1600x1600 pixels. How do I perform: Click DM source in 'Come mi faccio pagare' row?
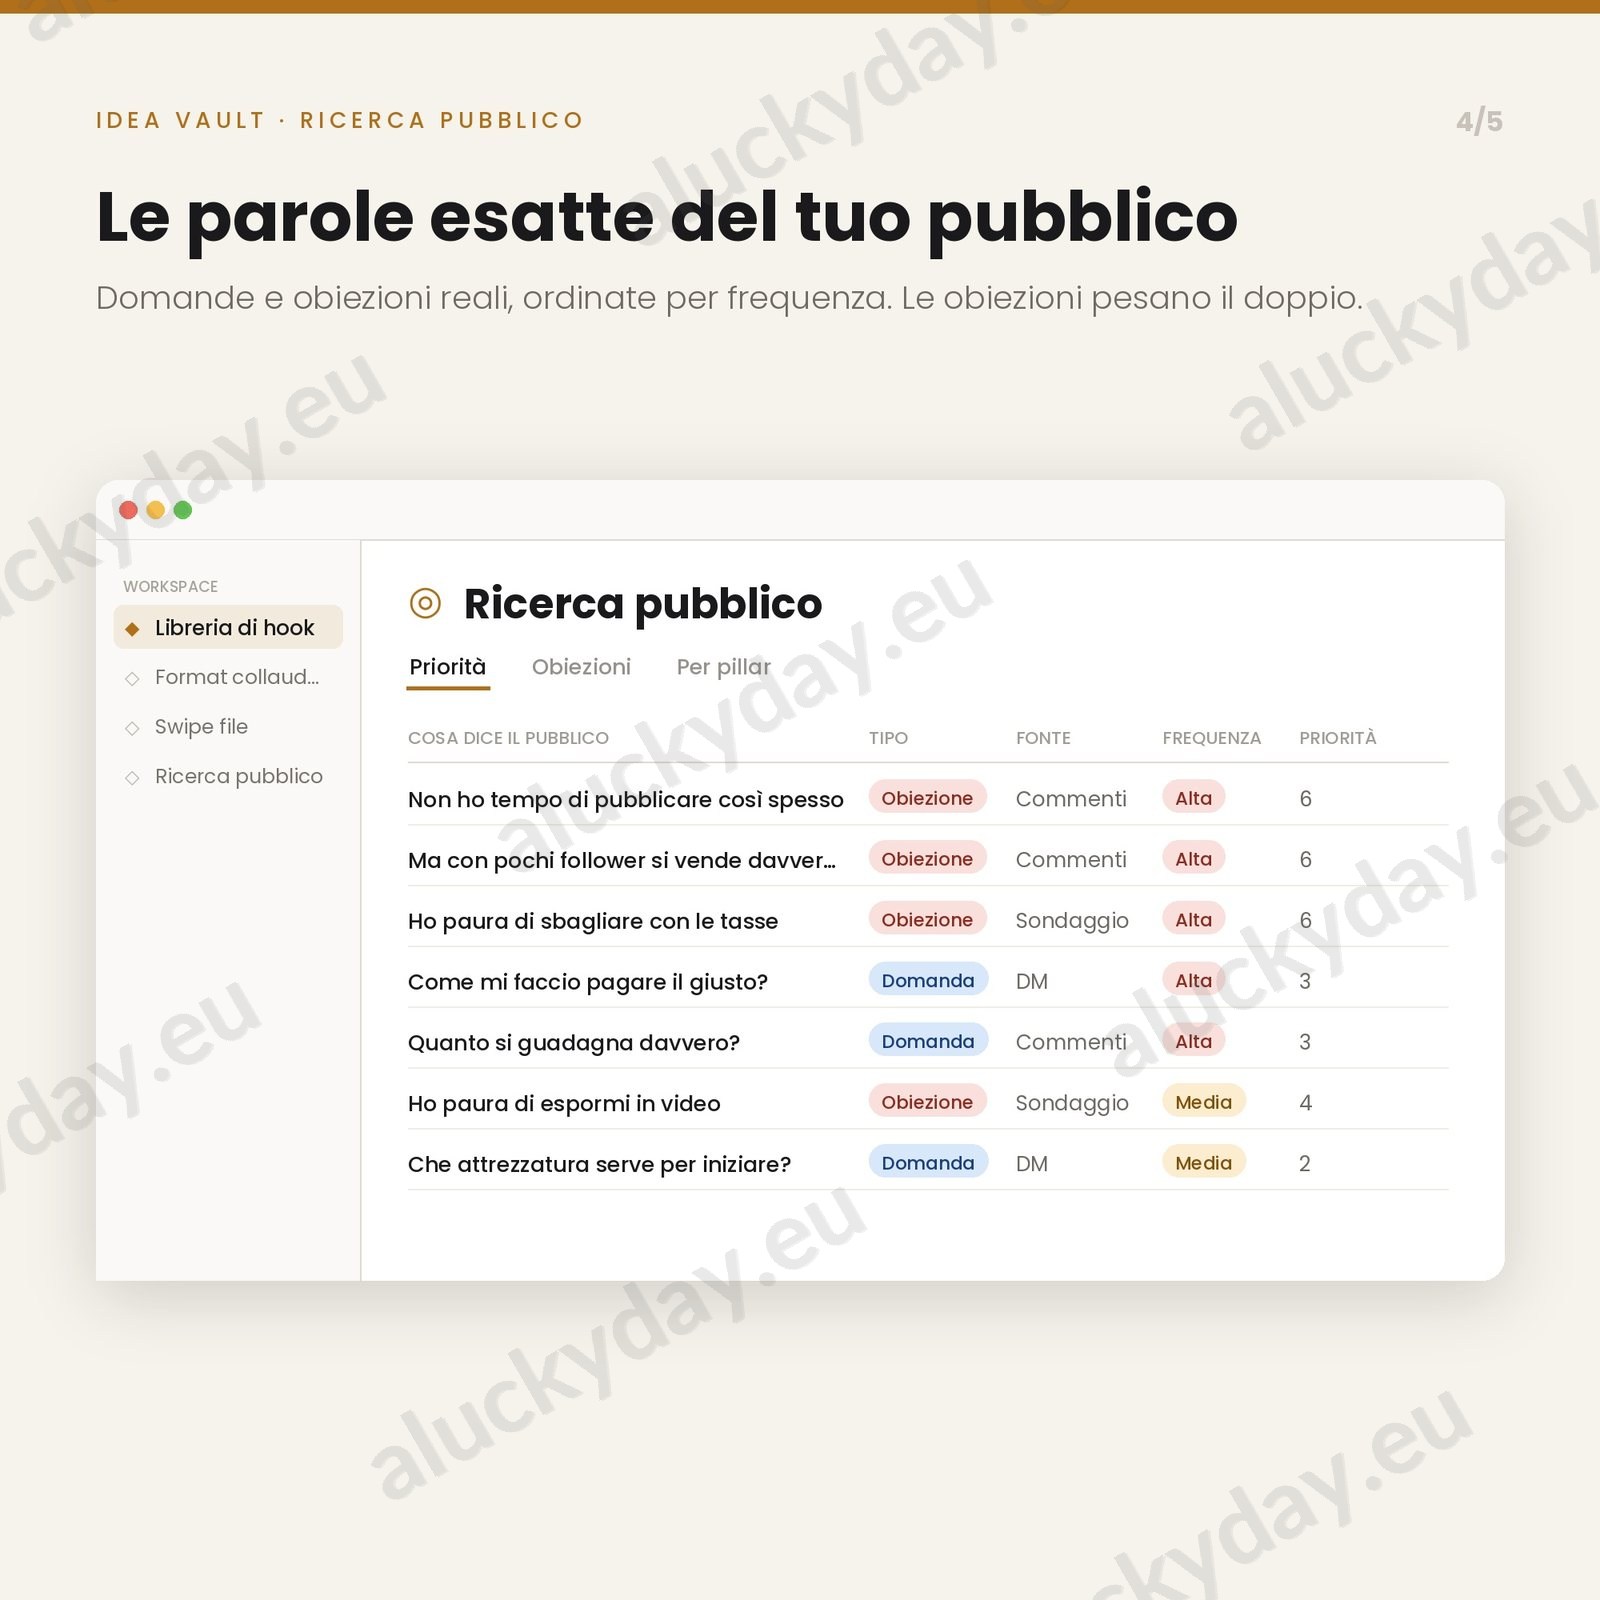tap(1032, 981)
